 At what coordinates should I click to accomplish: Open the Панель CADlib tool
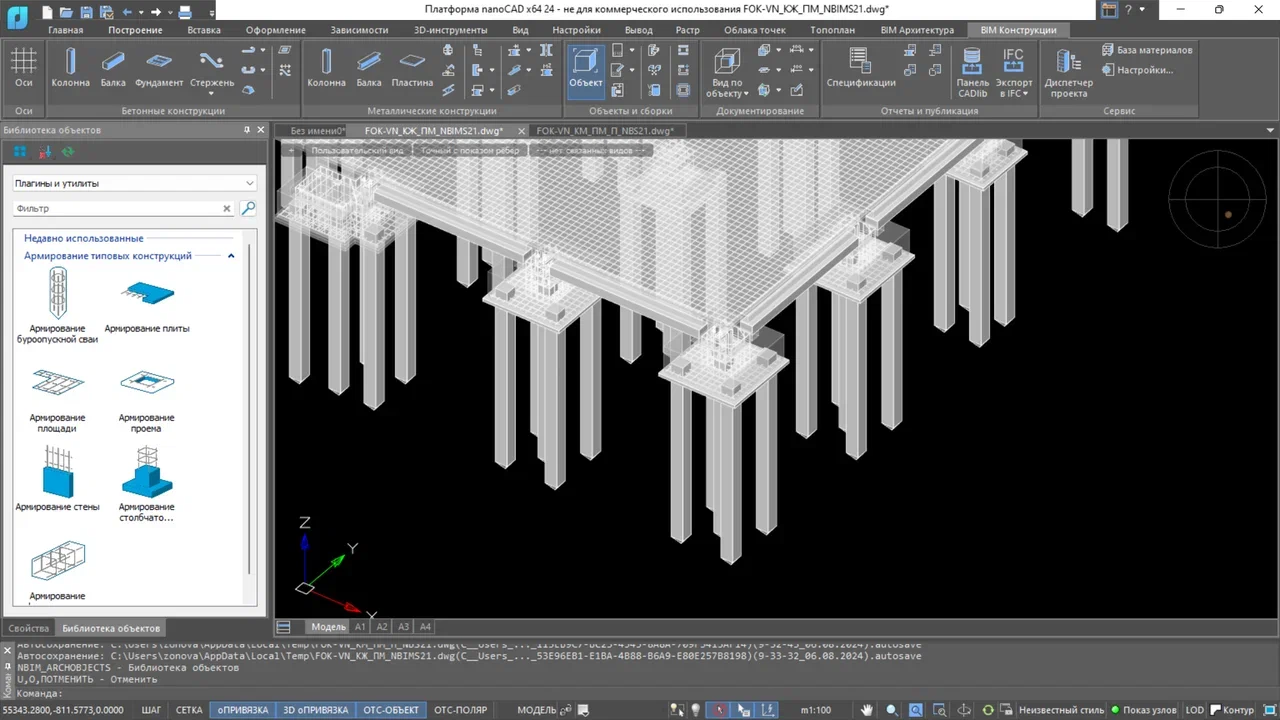pyautogui.click(x=971, y=68)
